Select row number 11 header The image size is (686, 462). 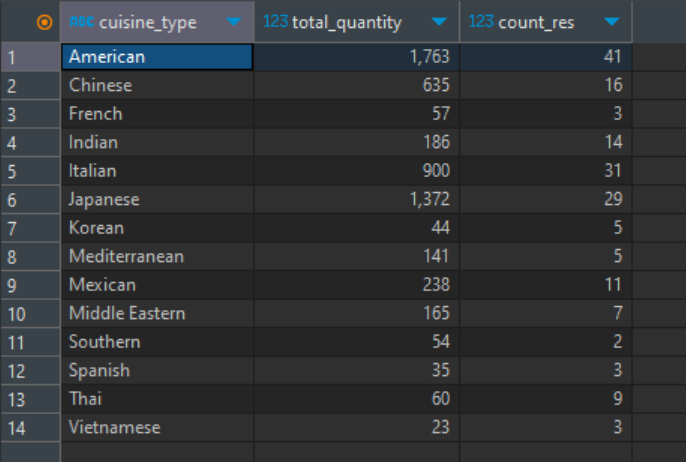click(30, 342)
